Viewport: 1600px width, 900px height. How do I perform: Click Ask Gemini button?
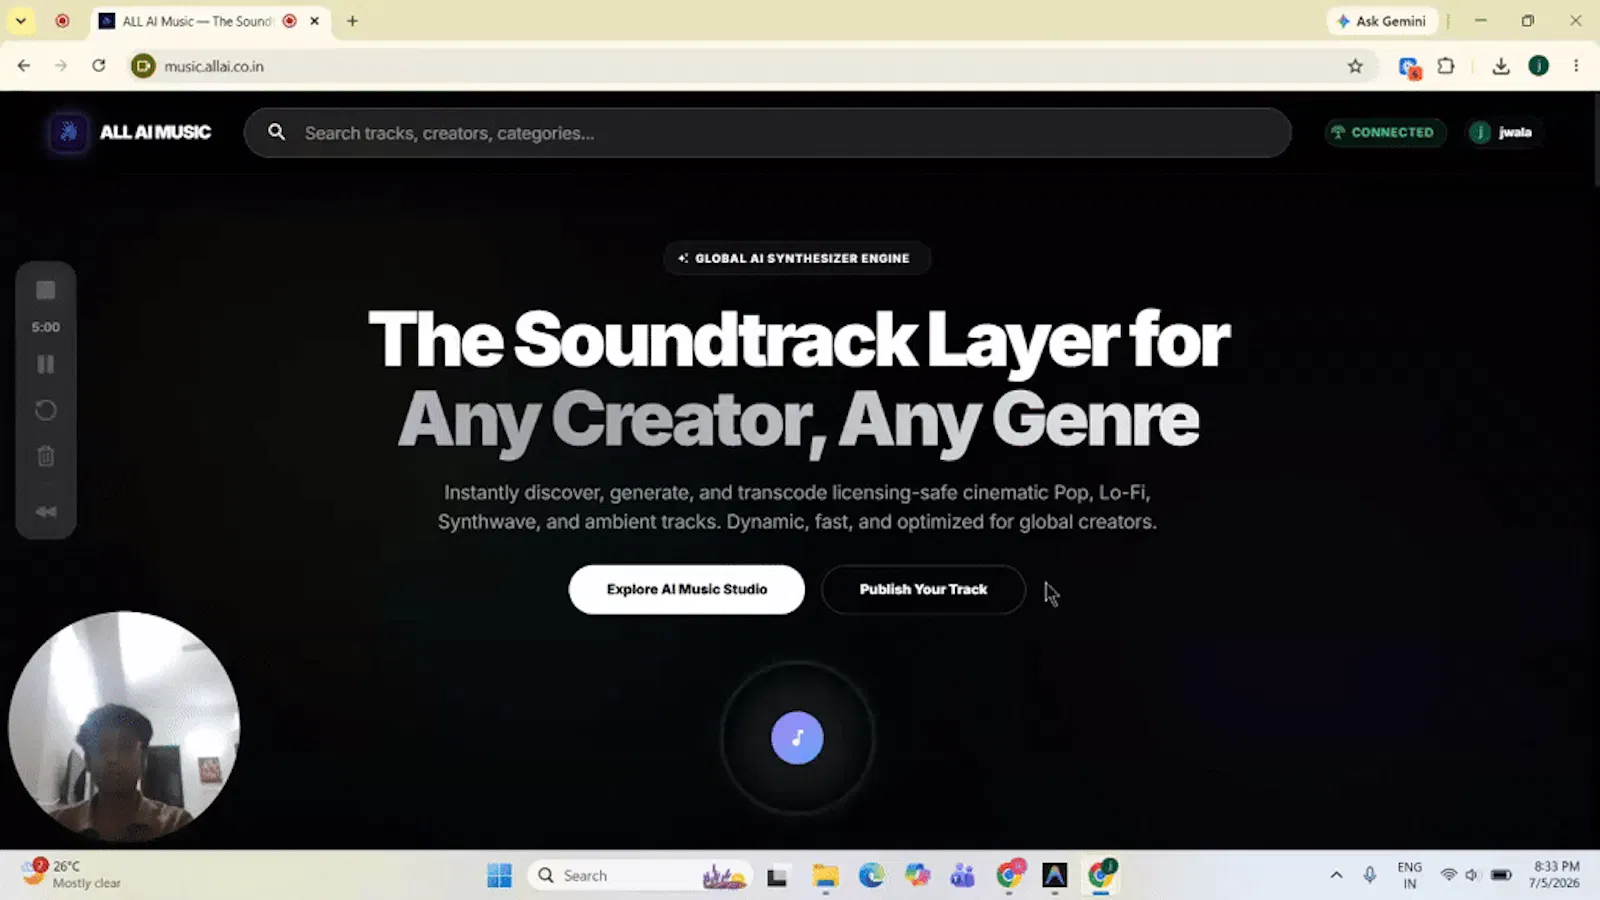point(1382,21)
